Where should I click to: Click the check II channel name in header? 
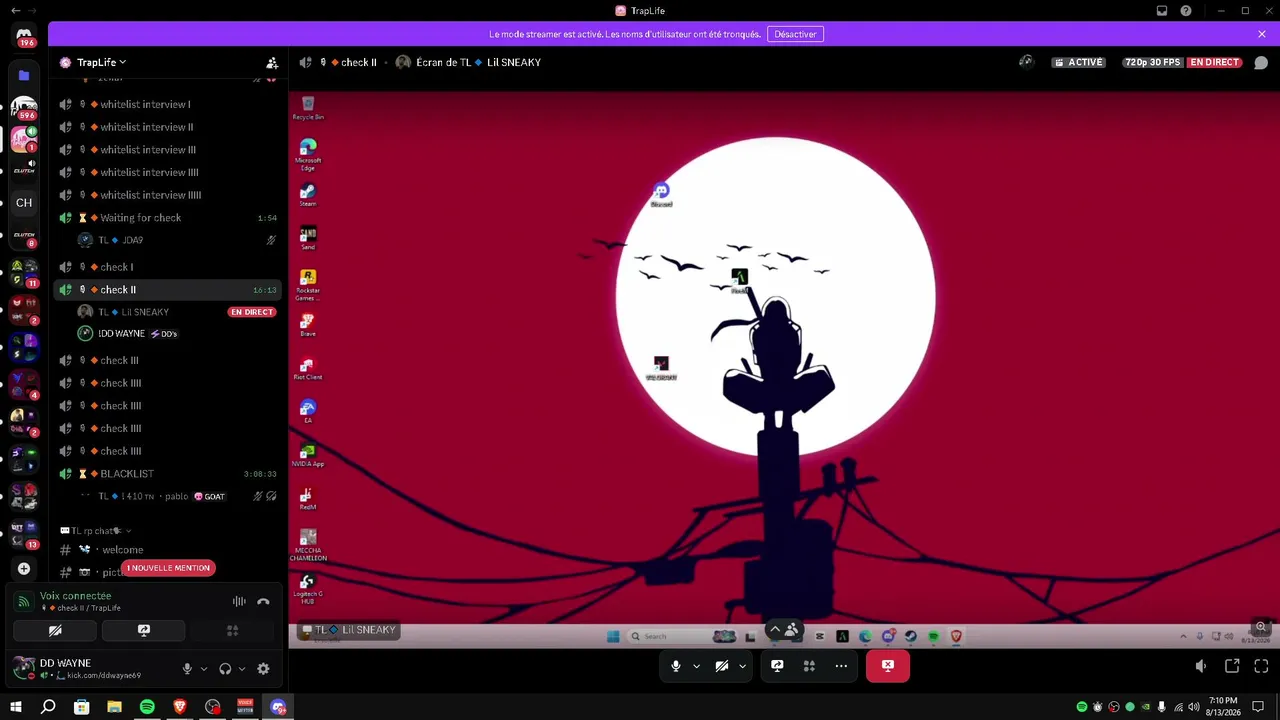pos(359,62)
